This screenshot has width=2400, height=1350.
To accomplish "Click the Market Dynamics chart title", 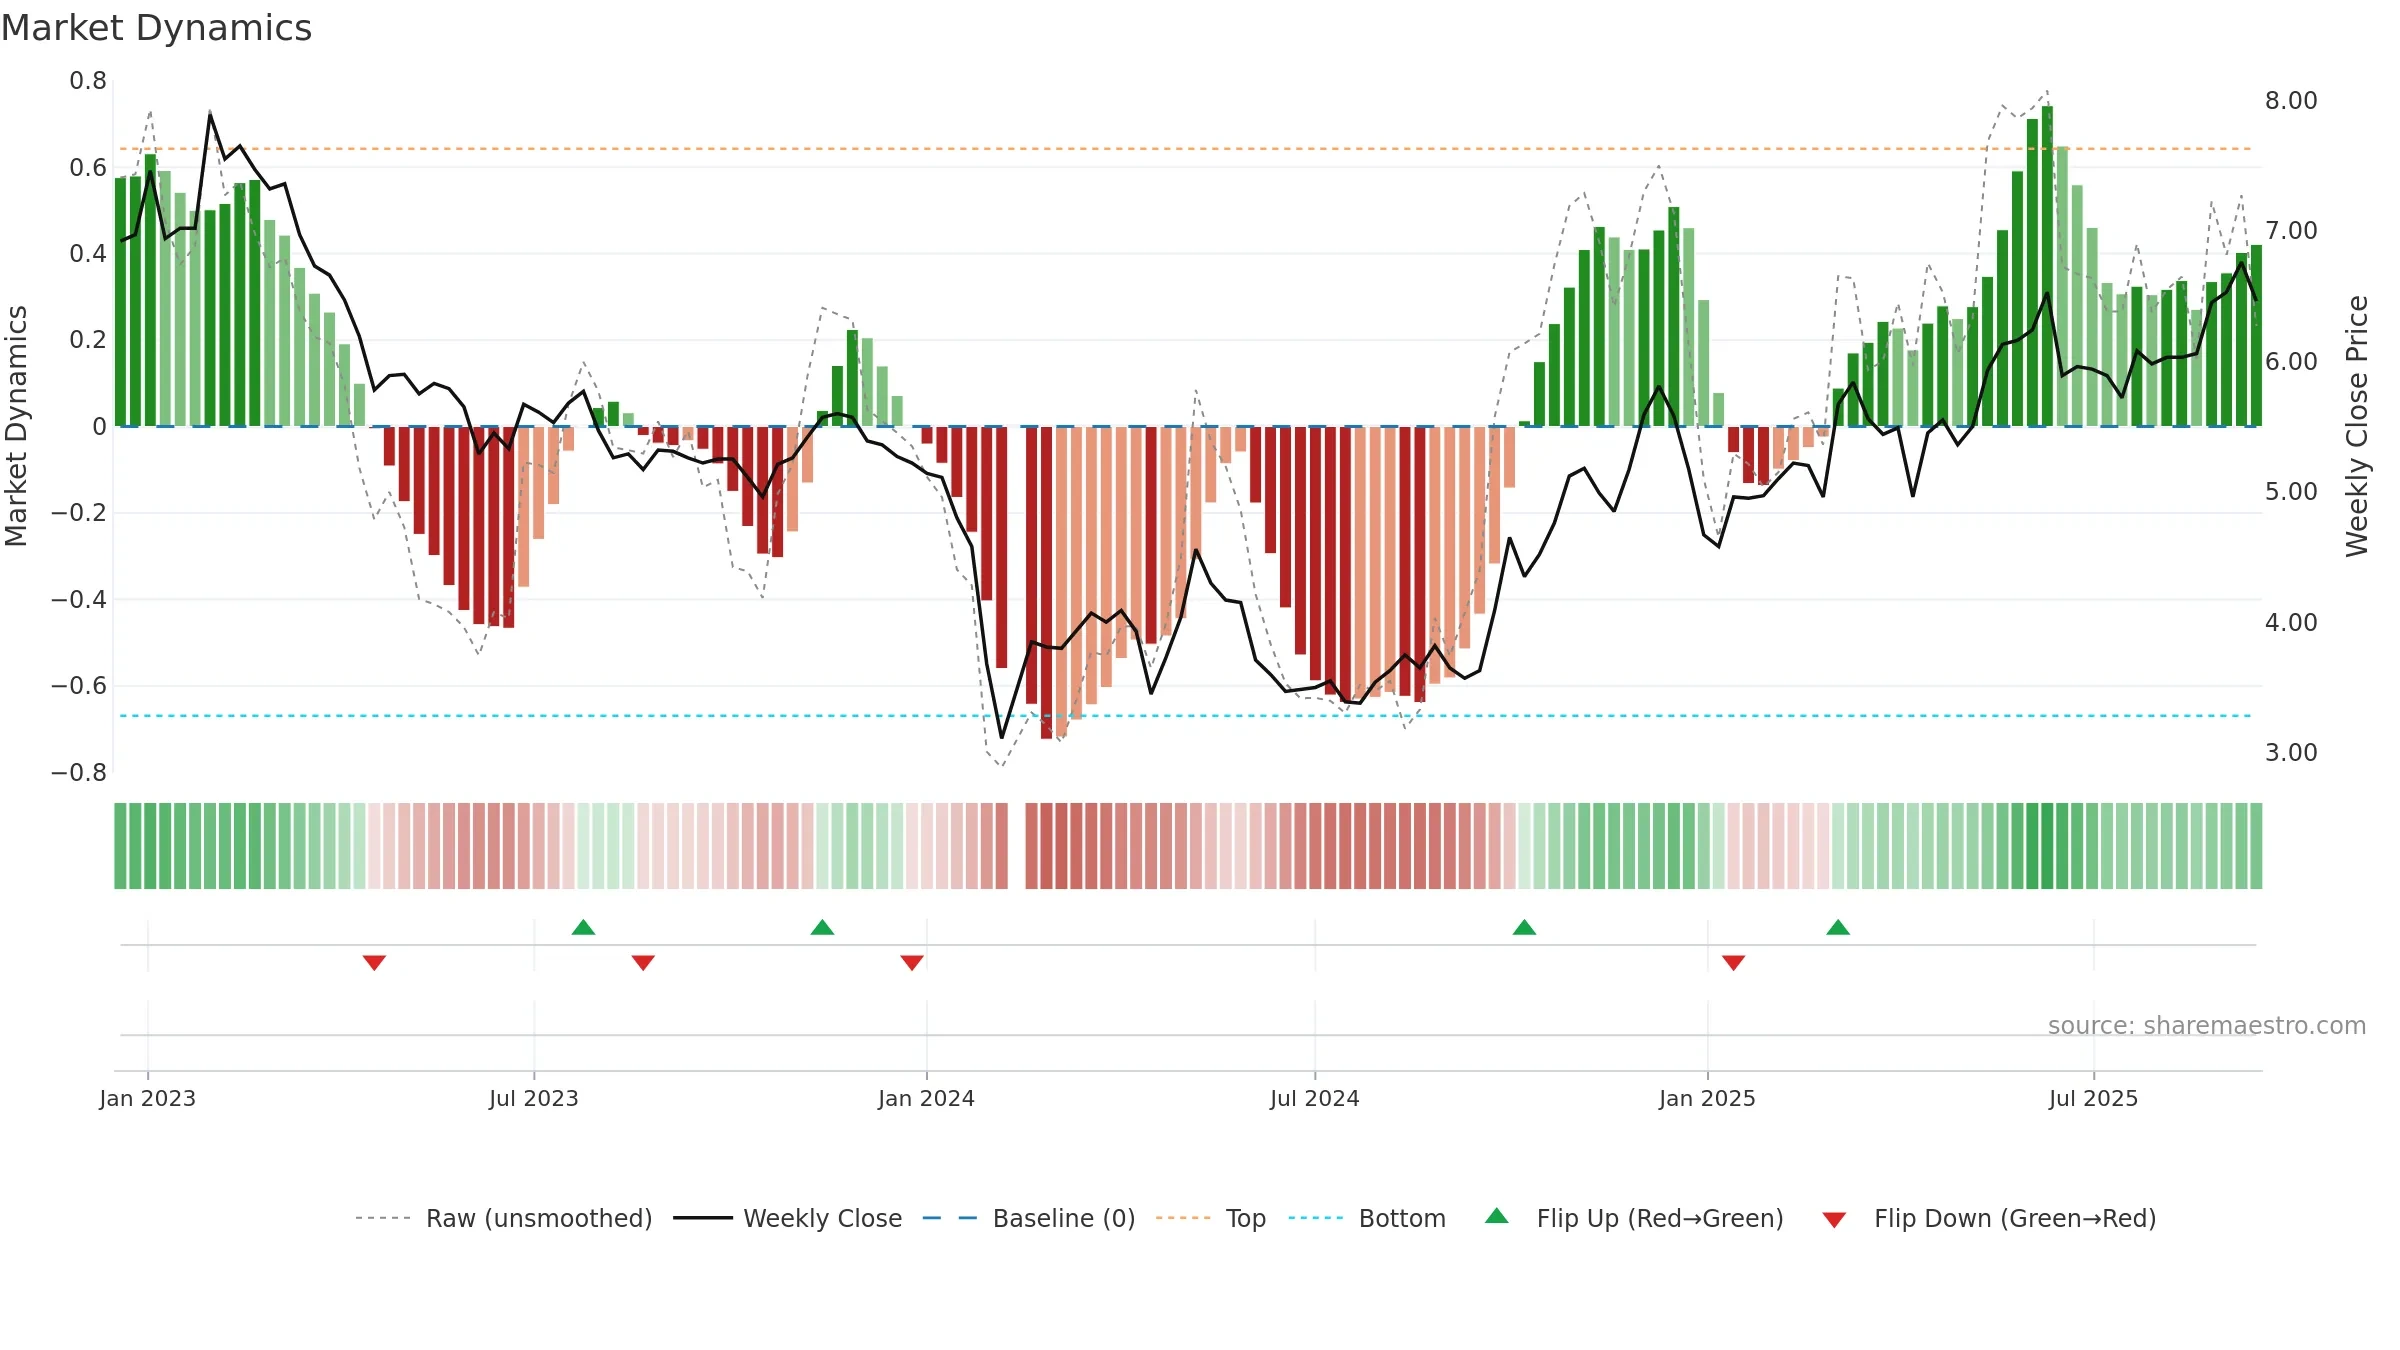I will click(156, 28).
